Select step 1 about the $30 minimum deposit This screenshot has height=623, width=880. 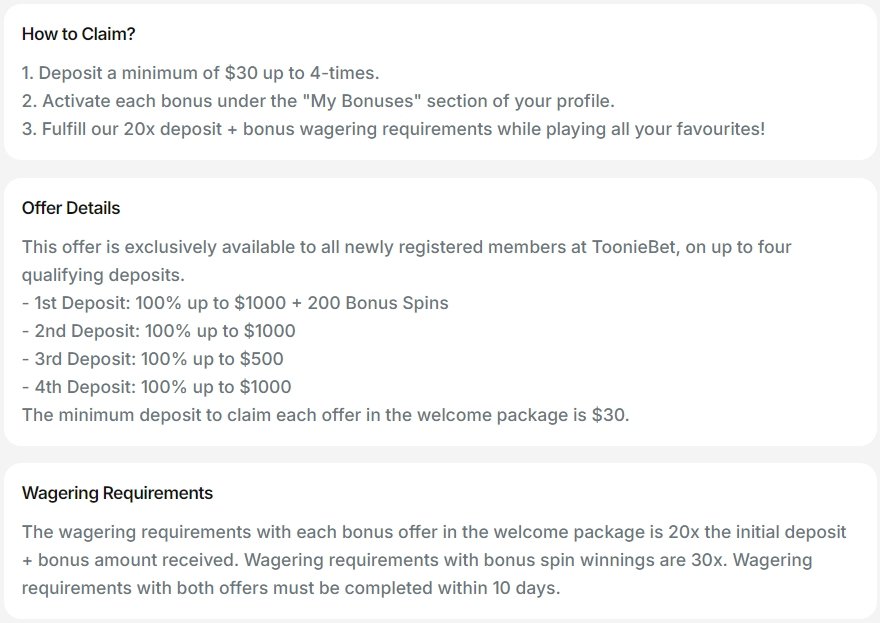200,73
